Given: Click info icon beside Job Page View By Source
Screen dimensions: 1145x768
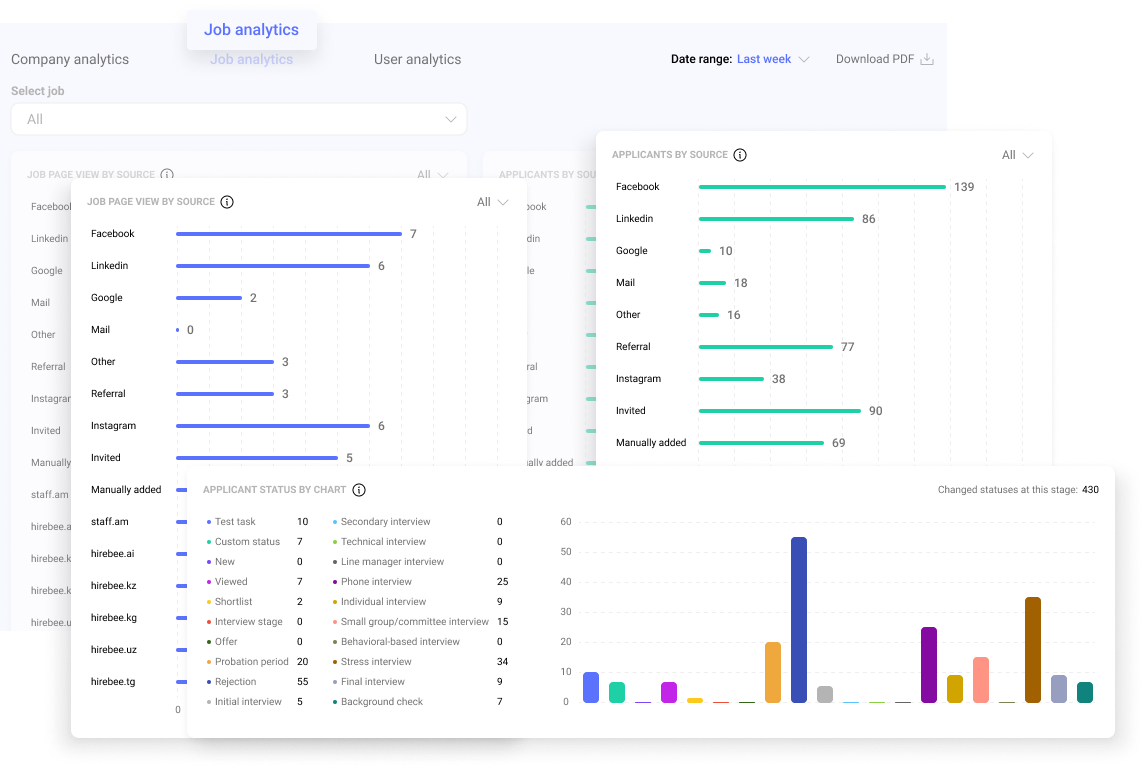Looking at the screenshot, I should pyautogui.click(x=227, y=202).
